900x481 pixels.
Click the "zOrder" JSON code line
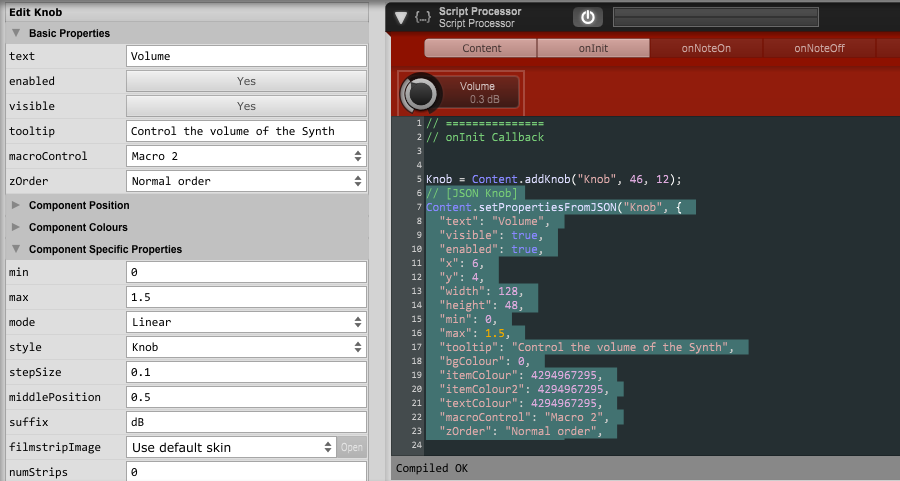tap(520, 431)
